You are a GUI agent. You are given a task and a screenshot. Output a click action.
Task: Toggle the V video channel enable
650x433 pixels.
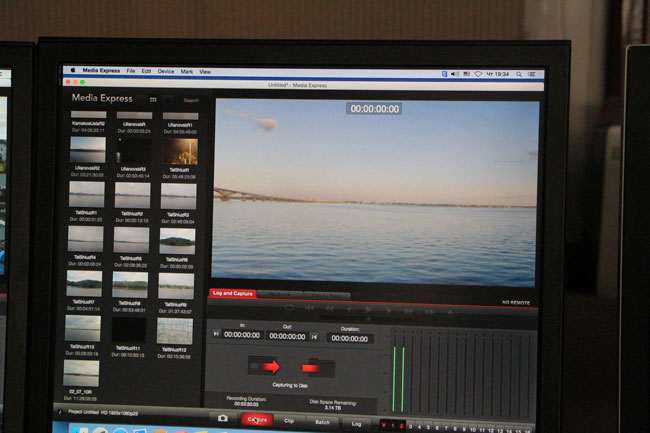(383, 426)
